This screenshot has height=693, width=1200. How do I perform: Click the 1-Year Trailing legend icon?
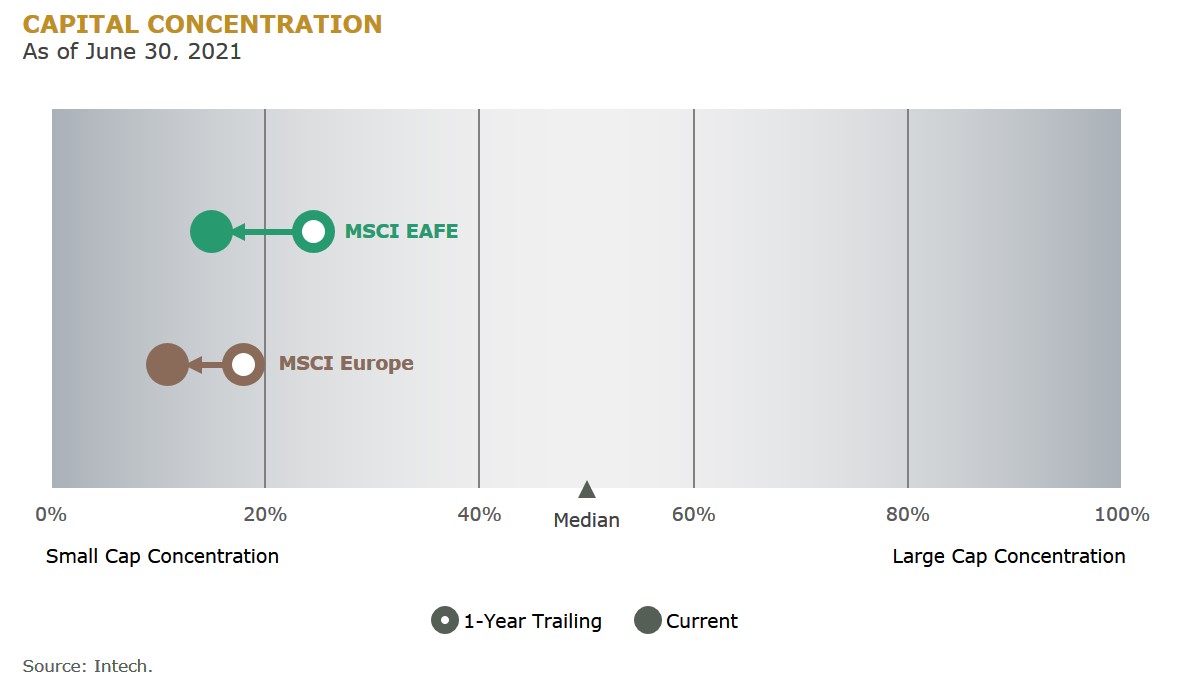tap(445, 621)
